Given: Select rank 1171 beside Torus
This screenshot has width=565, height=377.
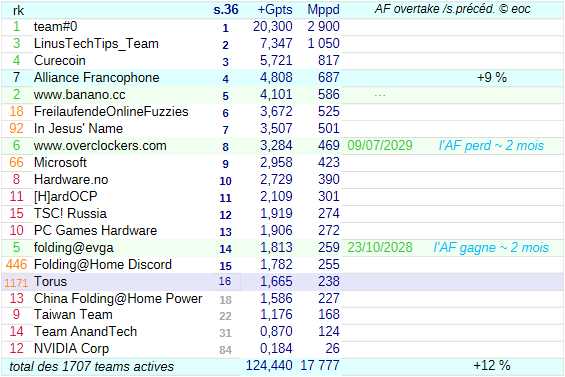Looking at the screenshot, I should 16,283.
